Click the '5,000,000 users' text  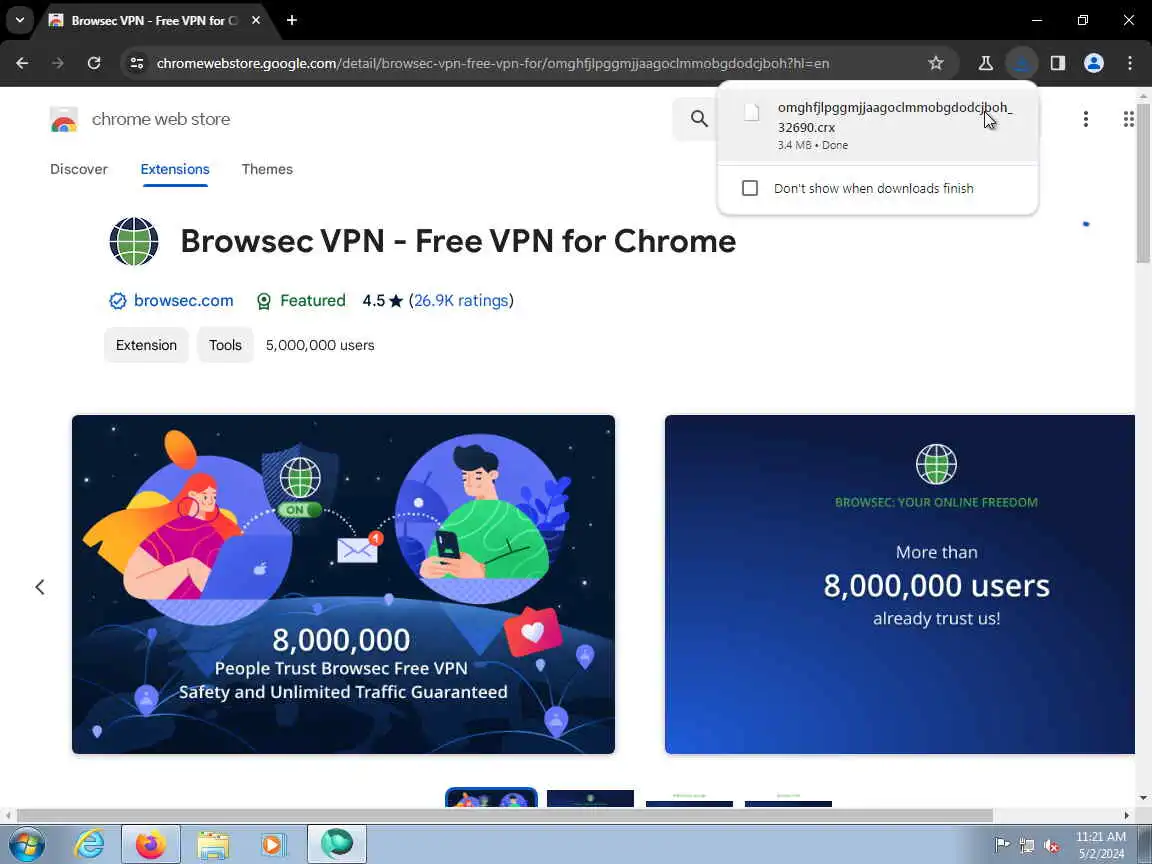pyautogui.click(x=320, y=345)
